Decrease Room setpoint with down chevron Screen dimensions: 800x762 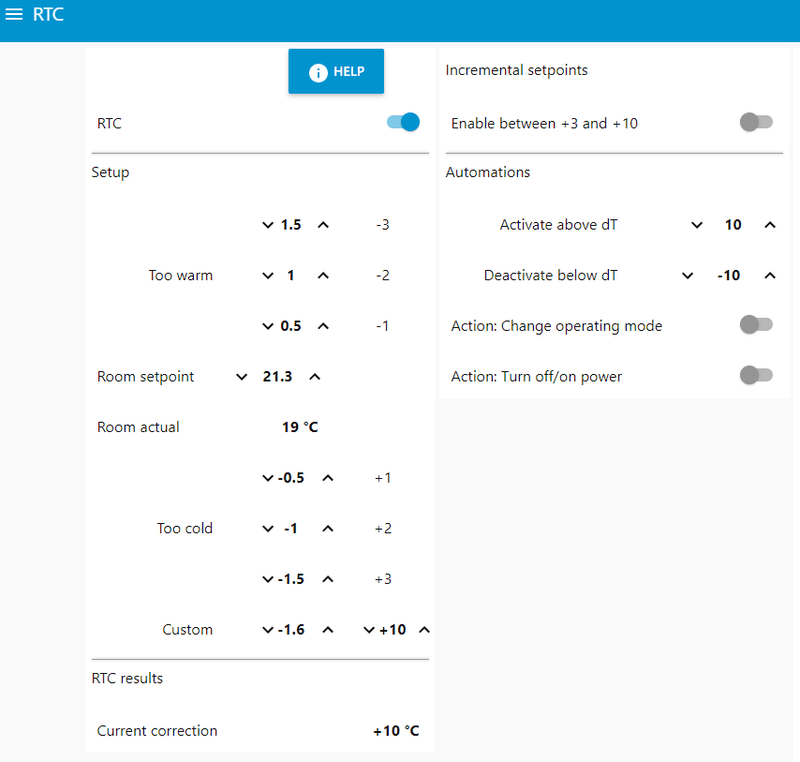point(241,377)
